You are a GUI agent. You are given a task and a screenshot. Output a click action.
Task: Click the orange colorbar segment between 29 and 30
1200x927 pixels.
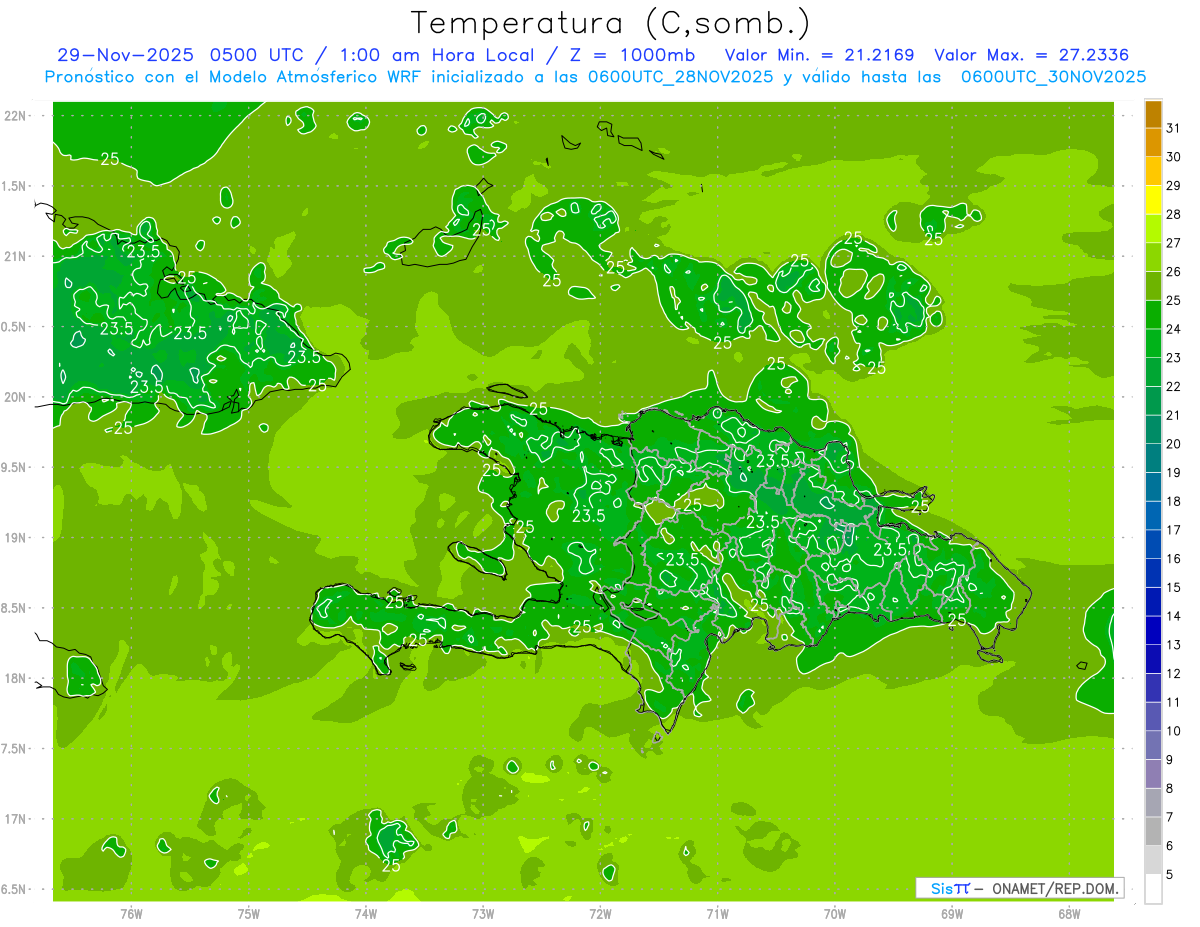coord(1153,171)
